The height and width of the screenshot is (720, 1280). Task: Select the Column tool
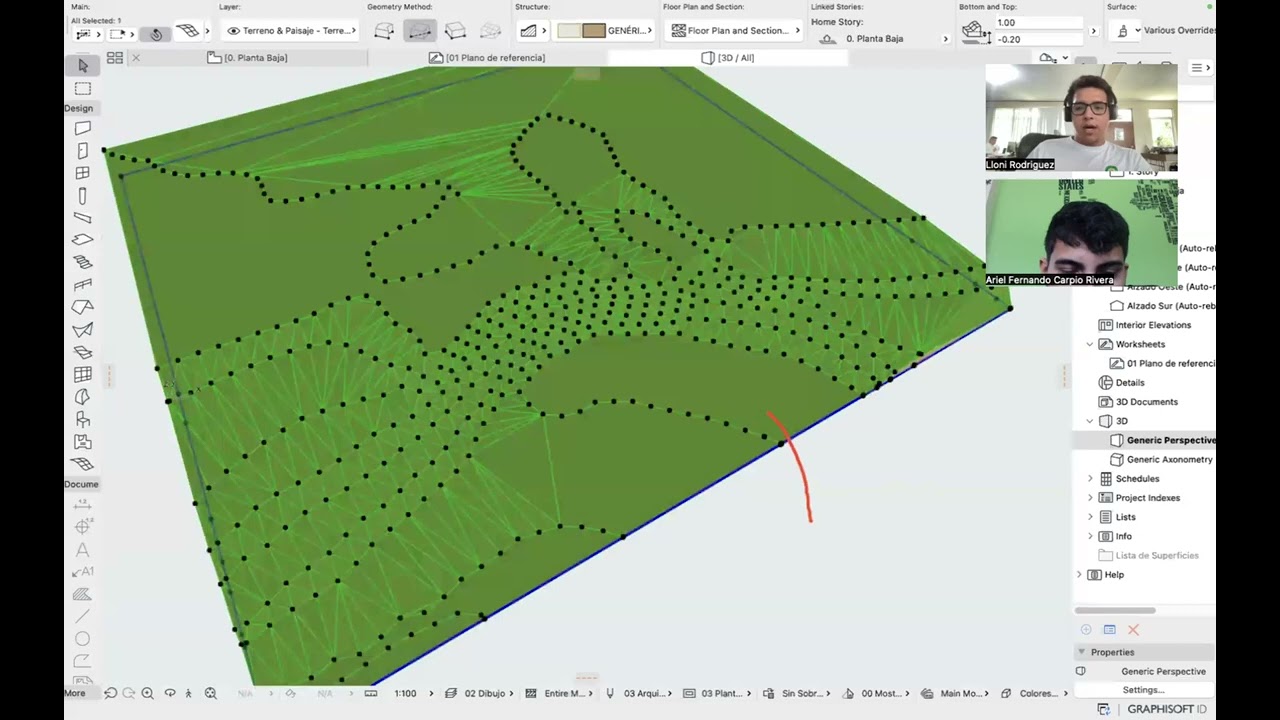[x=83, y=196]
